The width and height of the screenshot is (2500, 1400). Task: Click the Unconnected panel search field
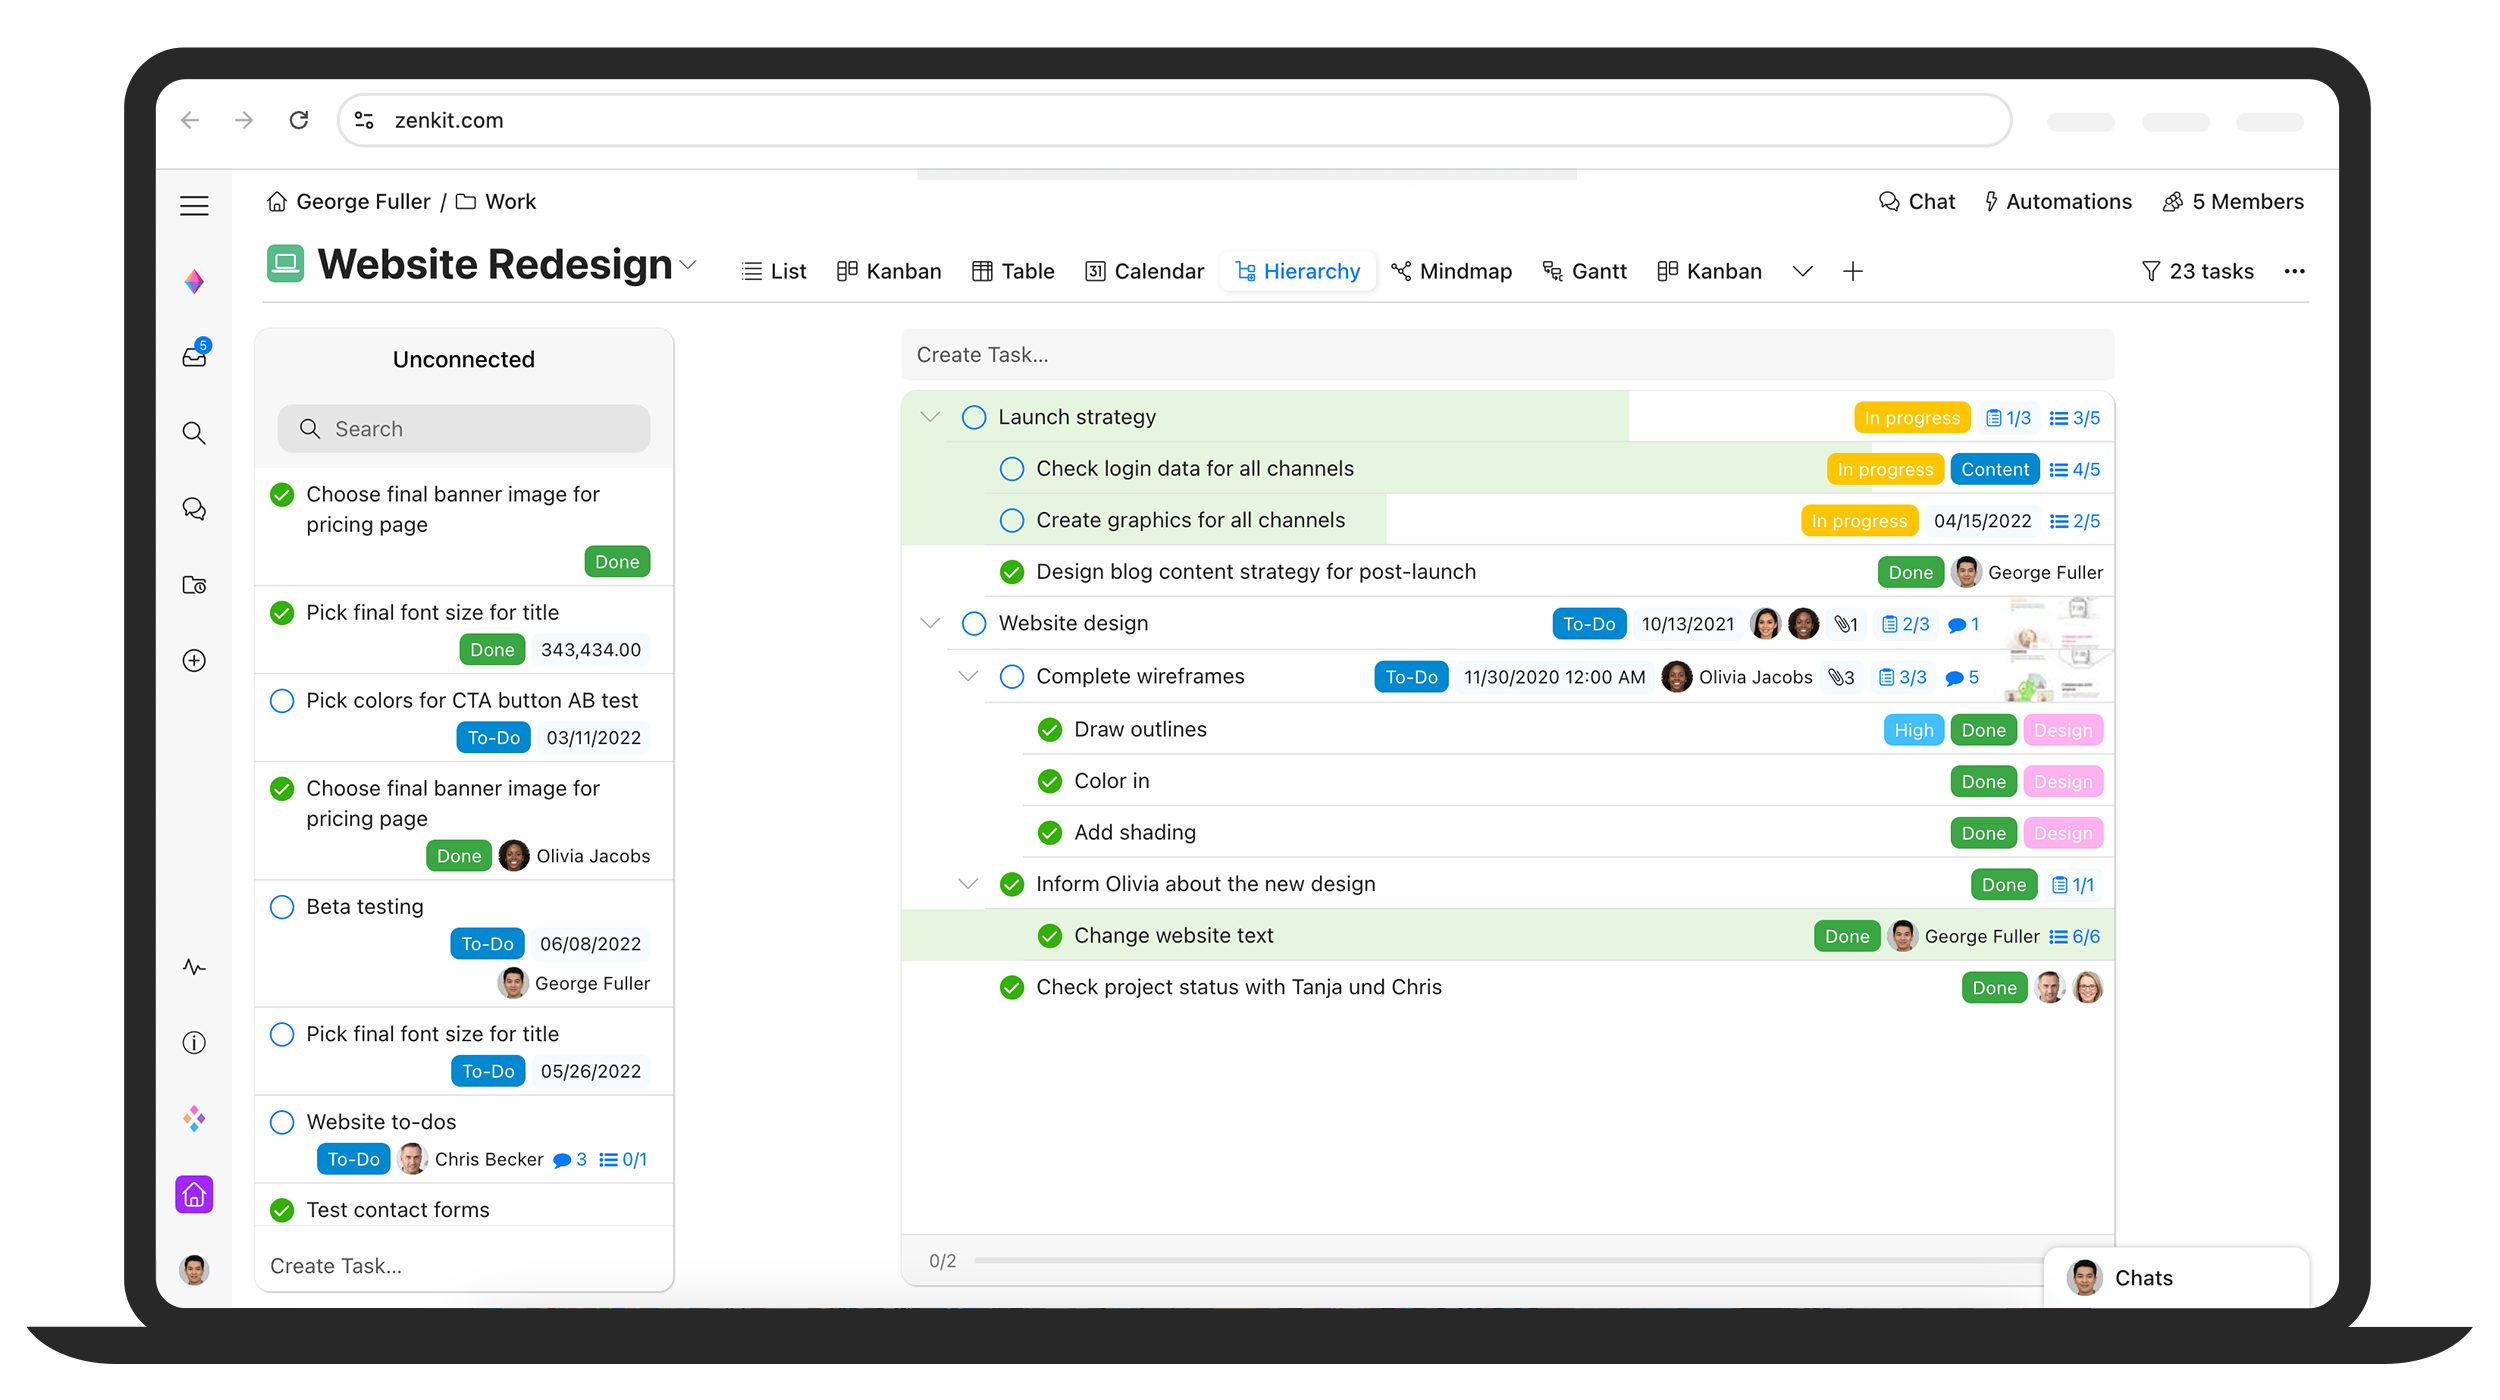(464, 429)
